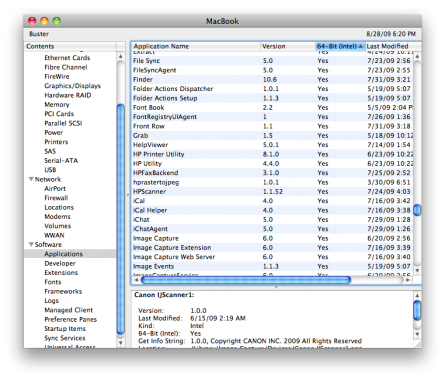Select the iCal Helper row
Screen dimensions: 445x380
[x=272, y=210]
